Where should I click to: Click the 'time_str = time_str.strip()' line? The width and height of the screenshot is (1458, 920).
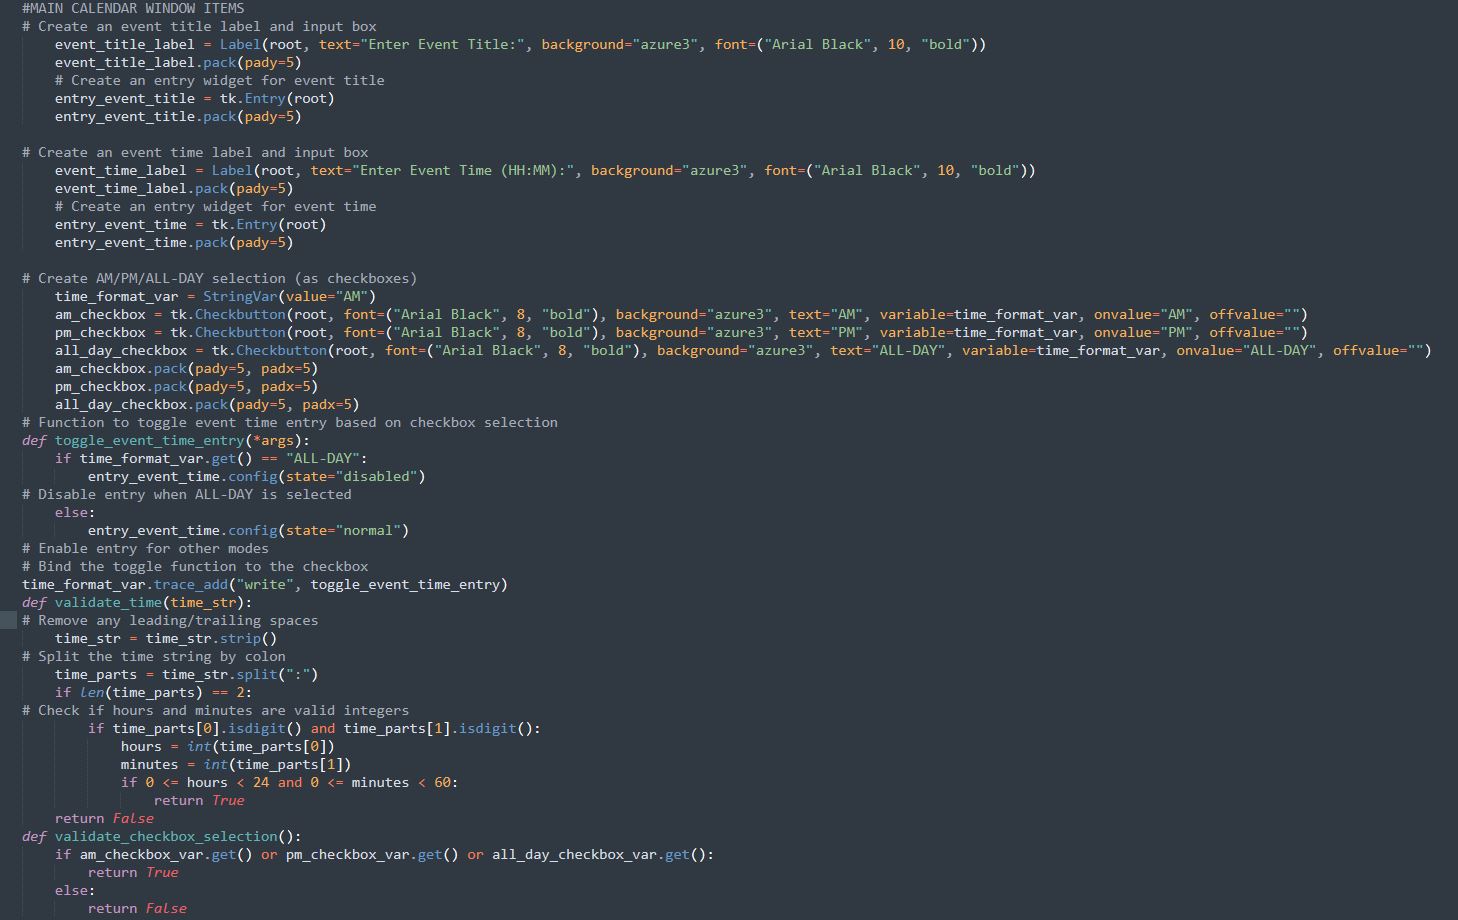(166, 638)
